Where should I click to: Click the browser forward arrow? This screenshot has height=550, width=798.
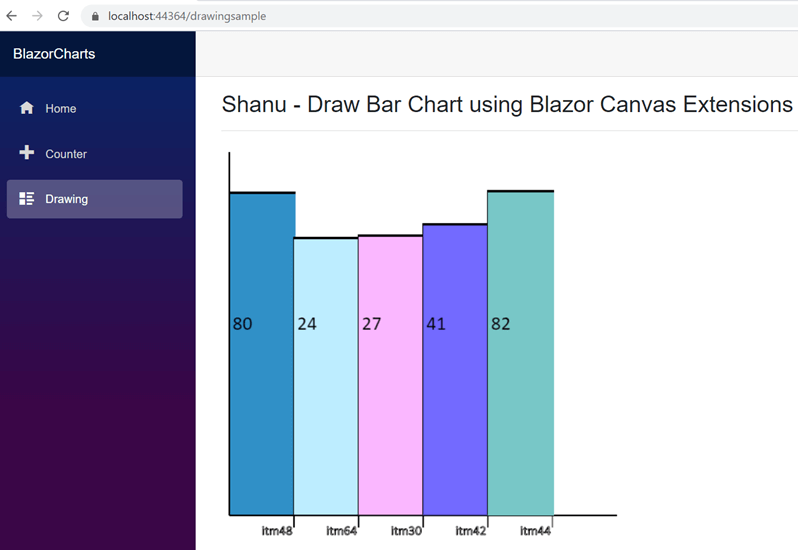click(37, 16)
